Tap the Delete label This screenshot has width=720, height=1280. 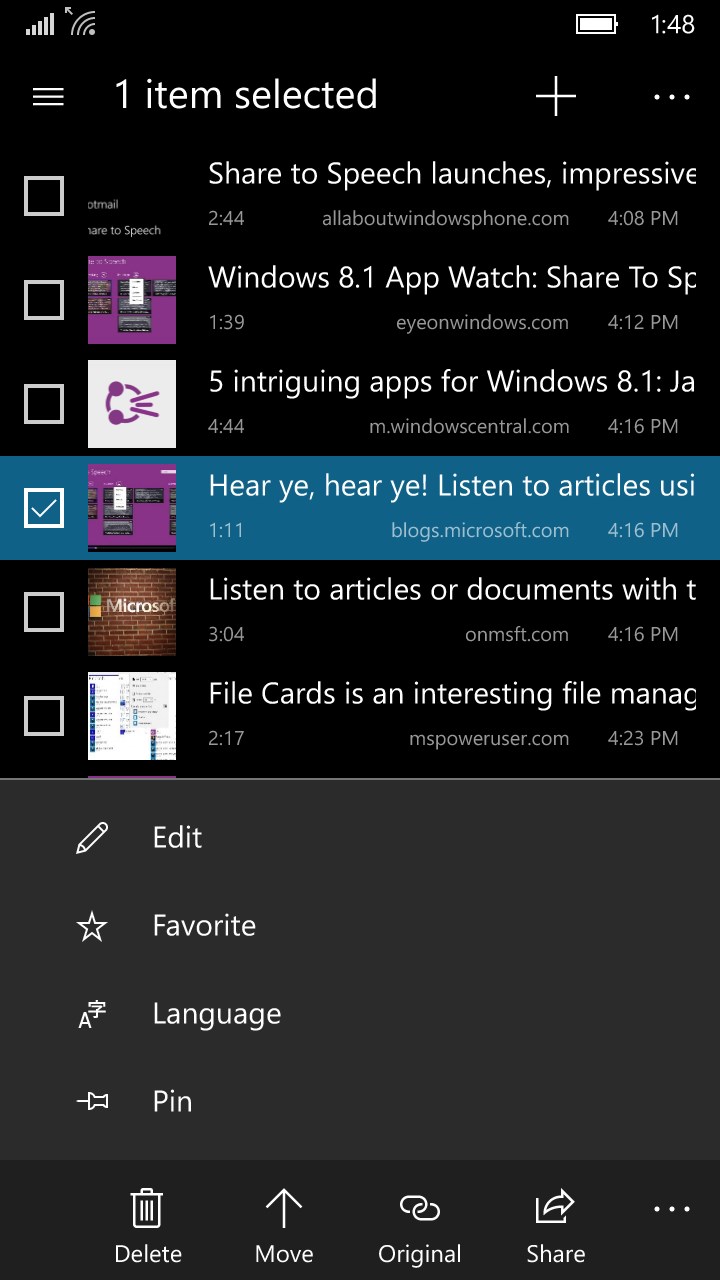point(148,1254)
